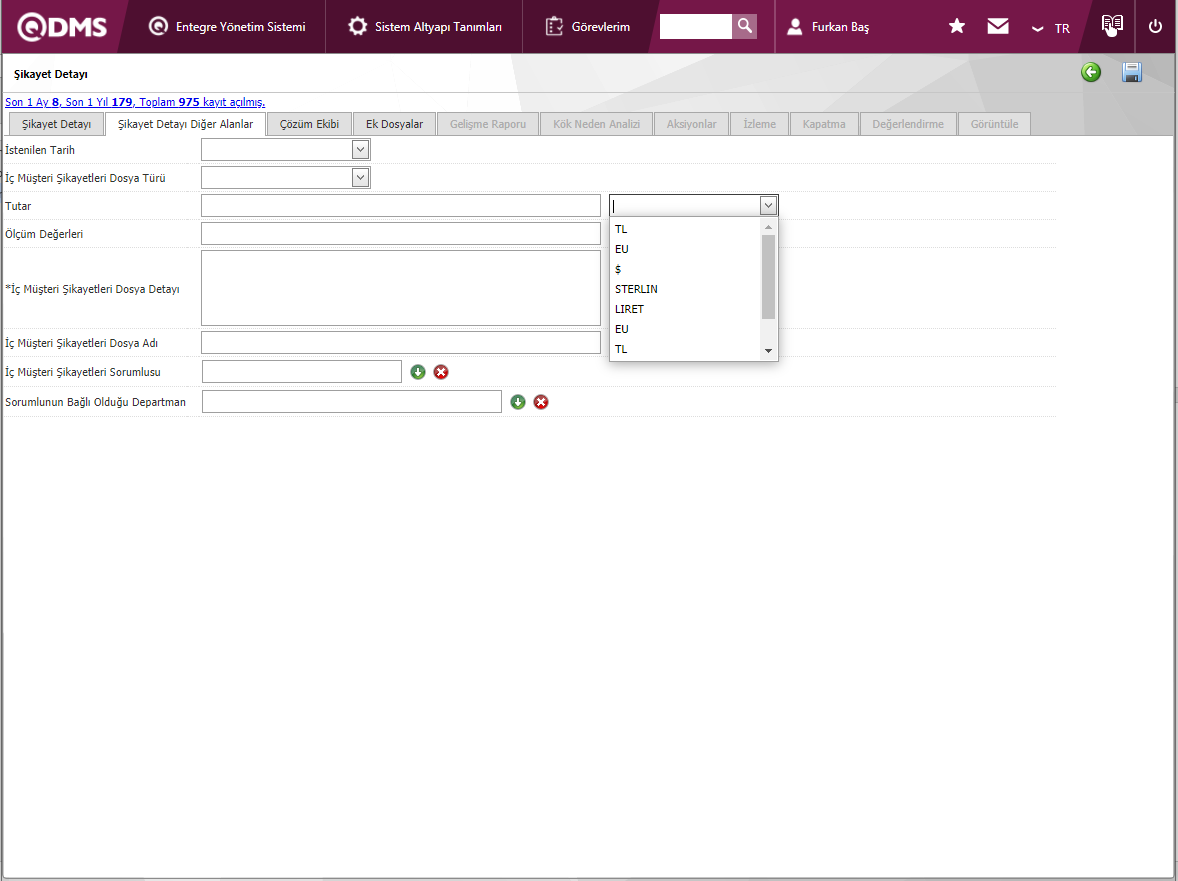
Task: Switch to the Çözüm Ekibi tab
Action: point(309,125)
